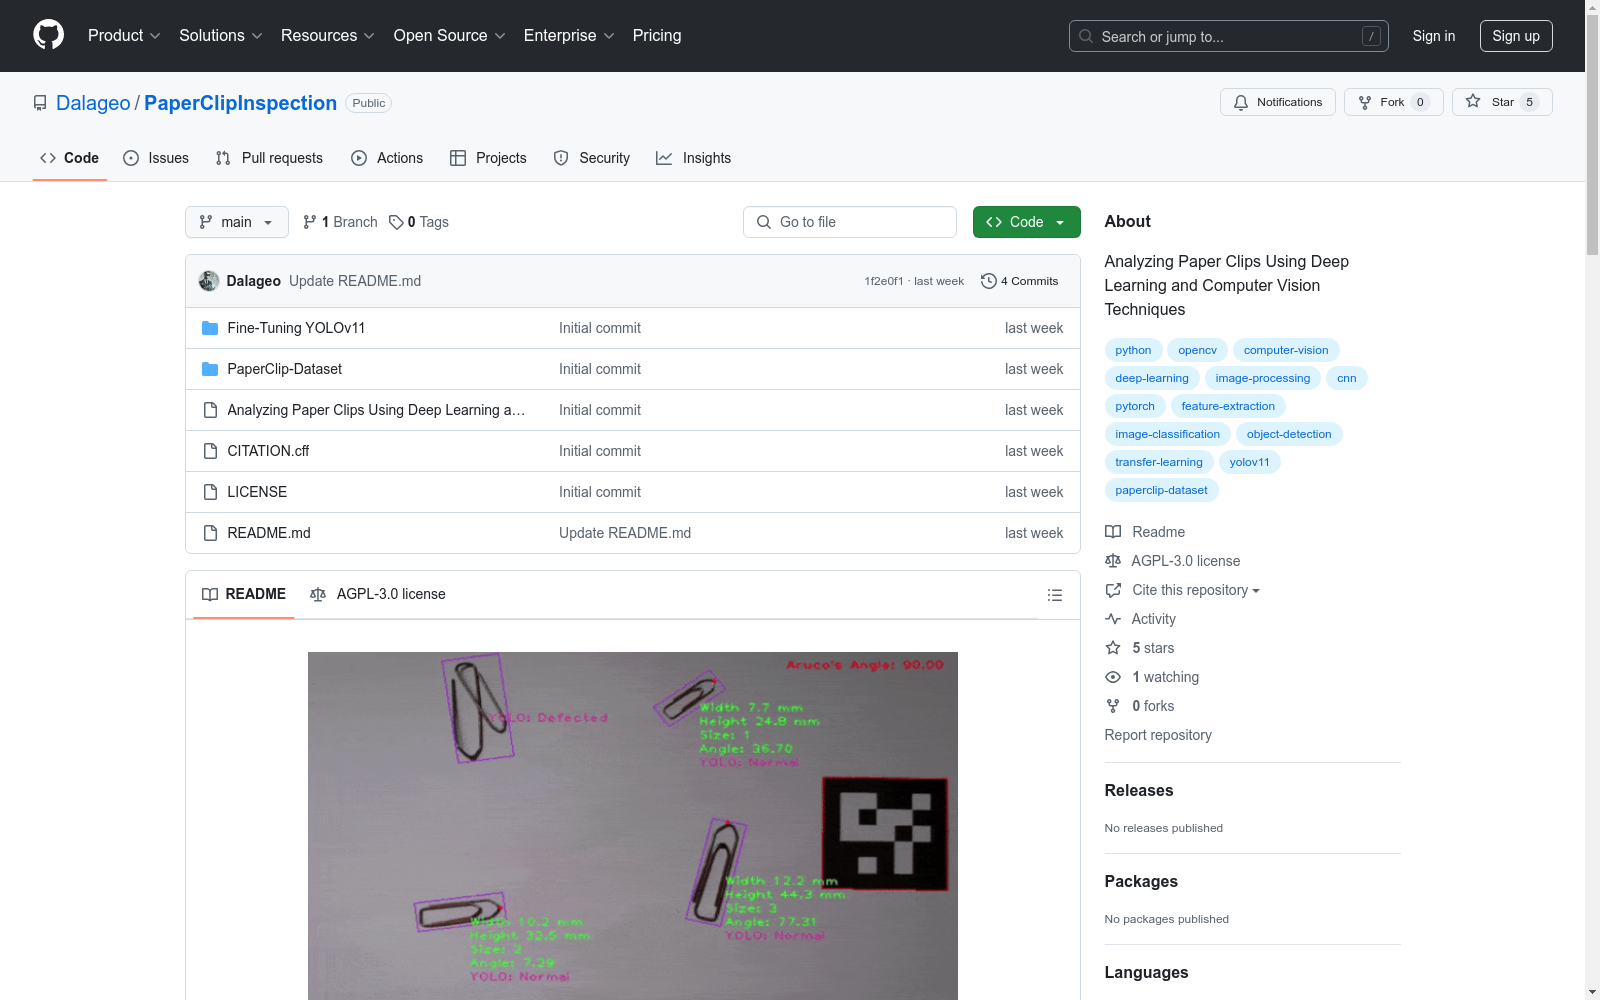Image resolution: width=1600 pixels, height=1000 pixels.
Task: Switch to the Actions tab
Action: (387, 158)
